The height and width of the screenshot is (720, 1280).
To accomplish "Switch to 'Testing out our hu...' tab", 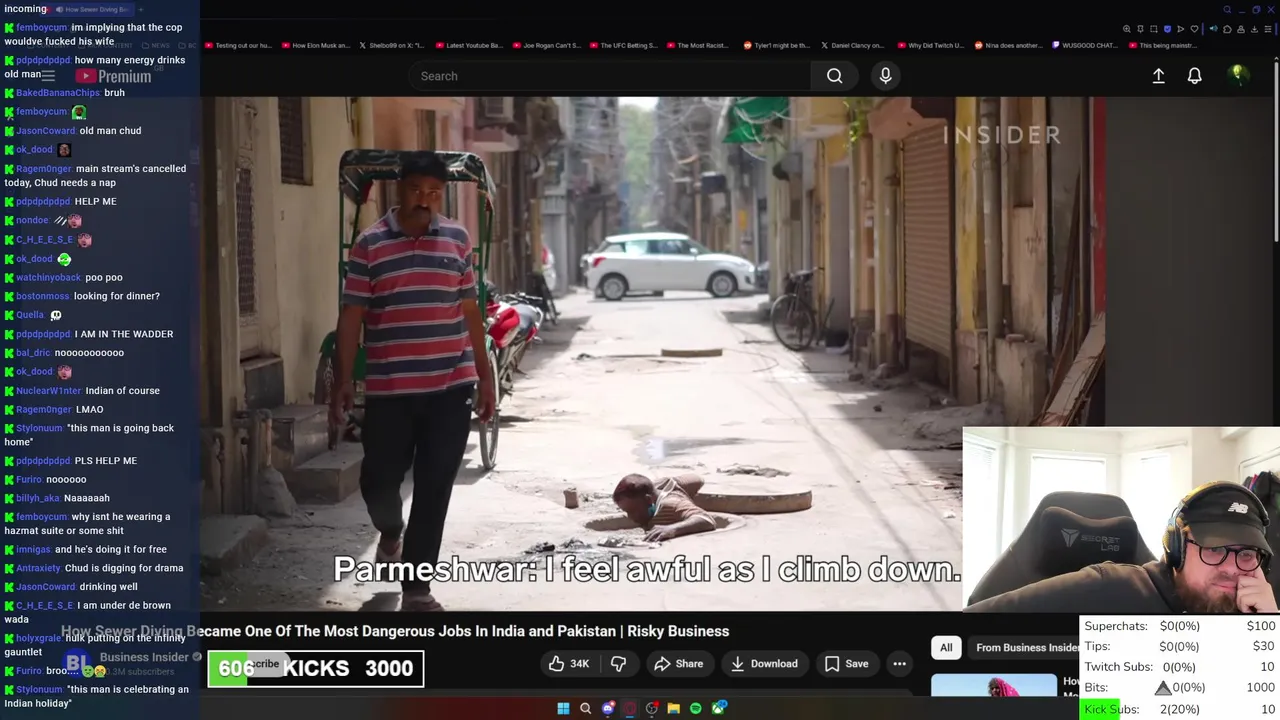I will (236, 45).
